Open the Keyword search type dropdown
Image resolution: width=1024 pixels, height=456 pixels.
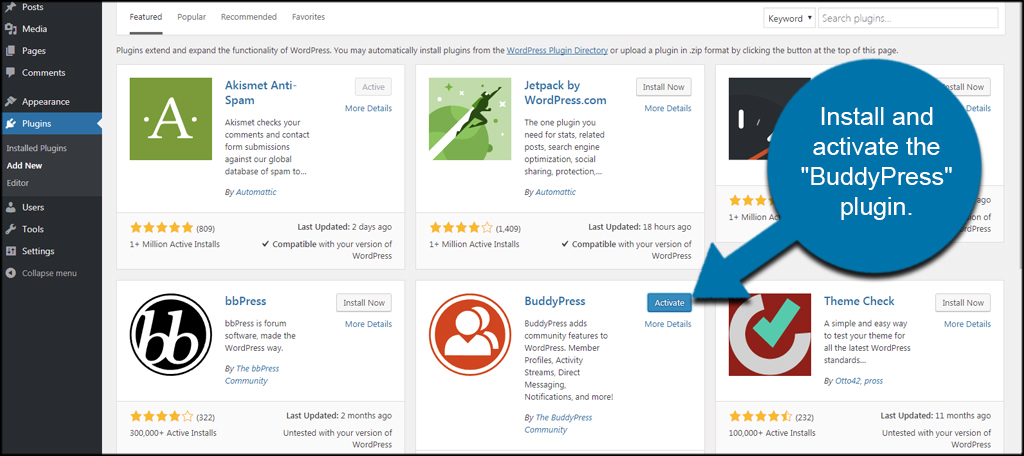coord(790,18)
